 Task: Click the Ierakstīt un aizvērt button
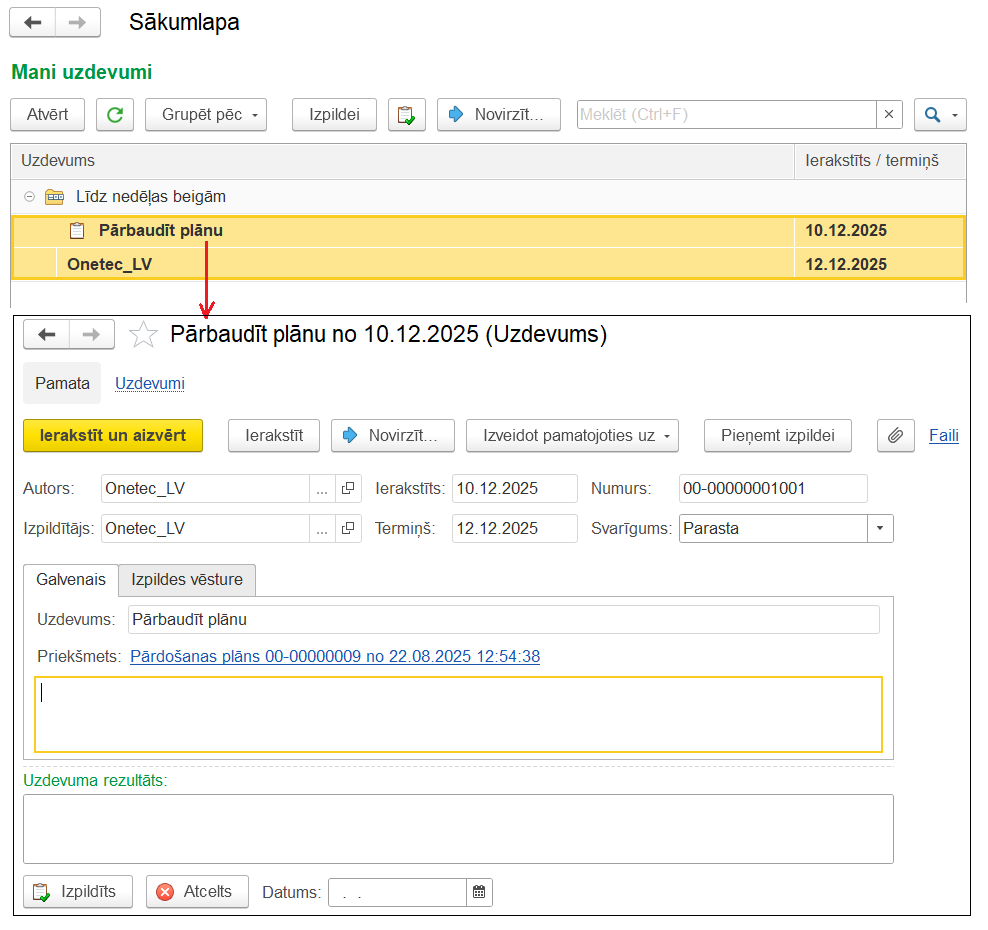[112, 435]
